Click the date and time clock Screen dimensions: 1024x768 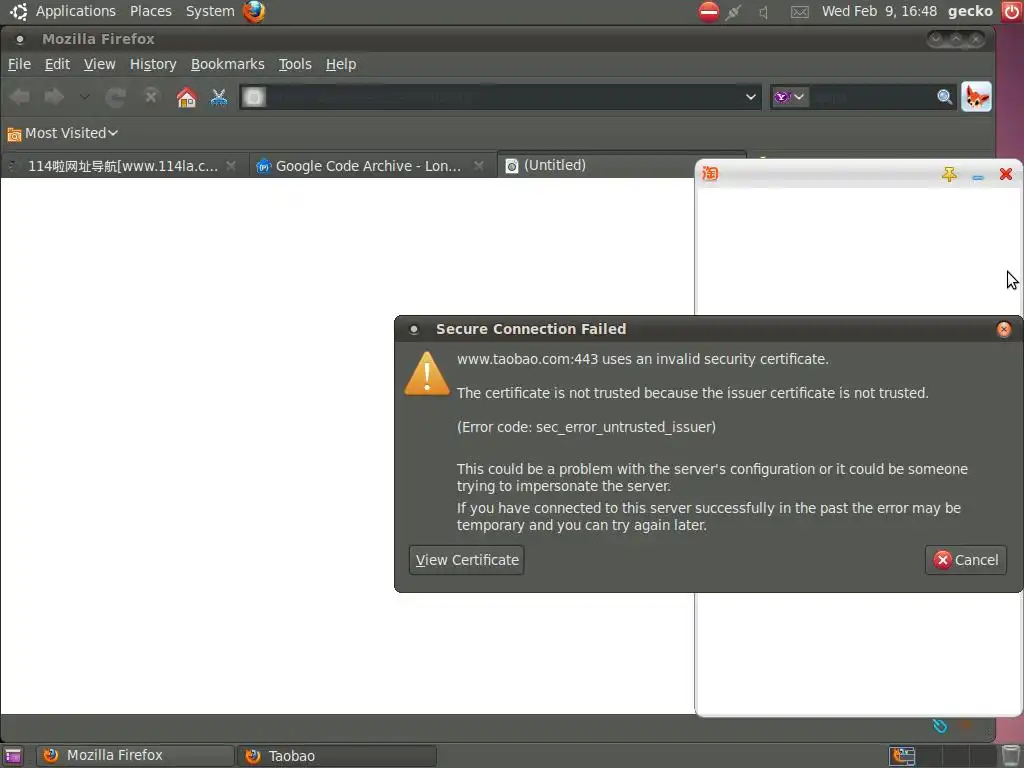point(879,11)
